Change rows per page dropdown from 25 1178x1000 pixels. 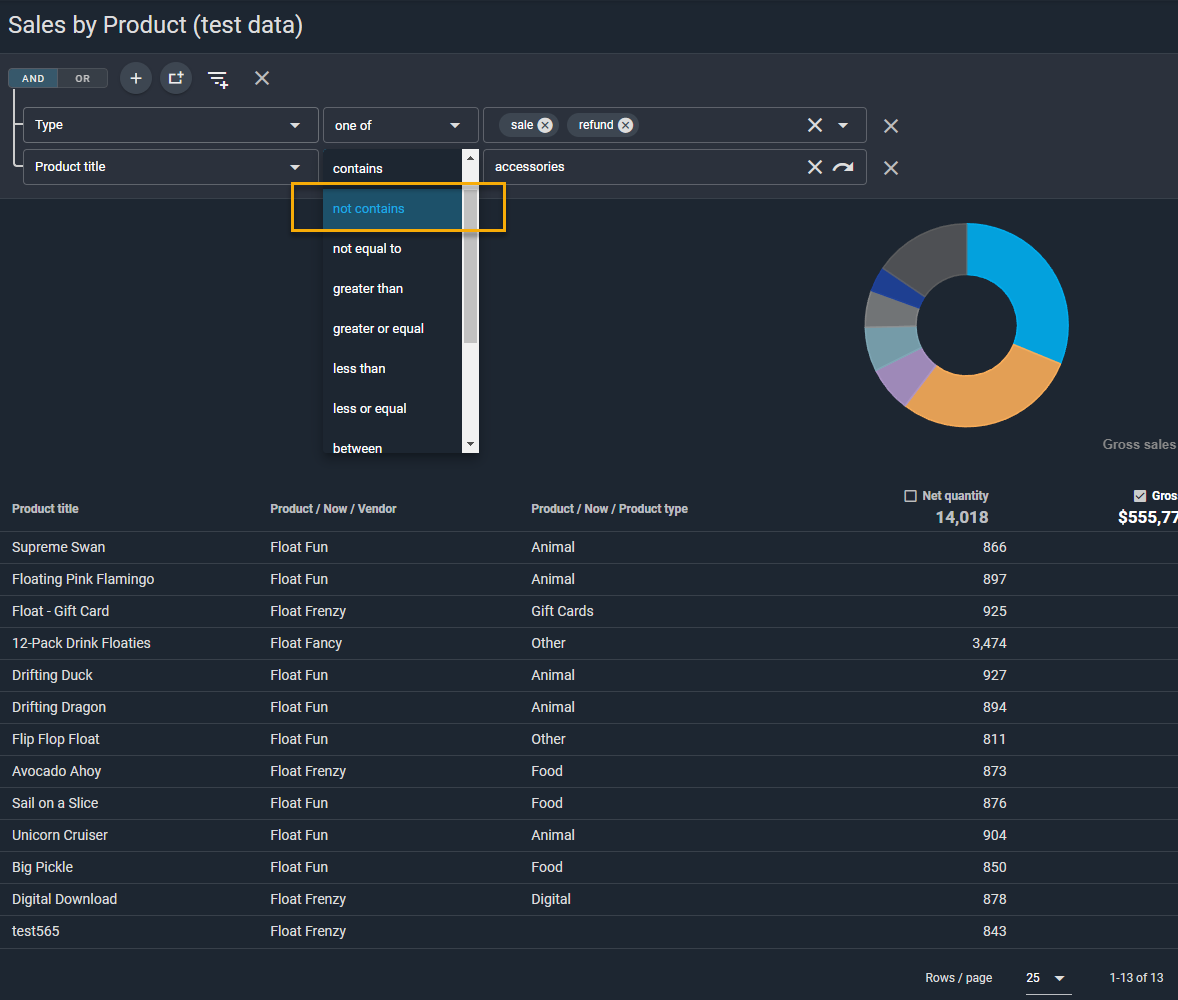[1047, 977]
